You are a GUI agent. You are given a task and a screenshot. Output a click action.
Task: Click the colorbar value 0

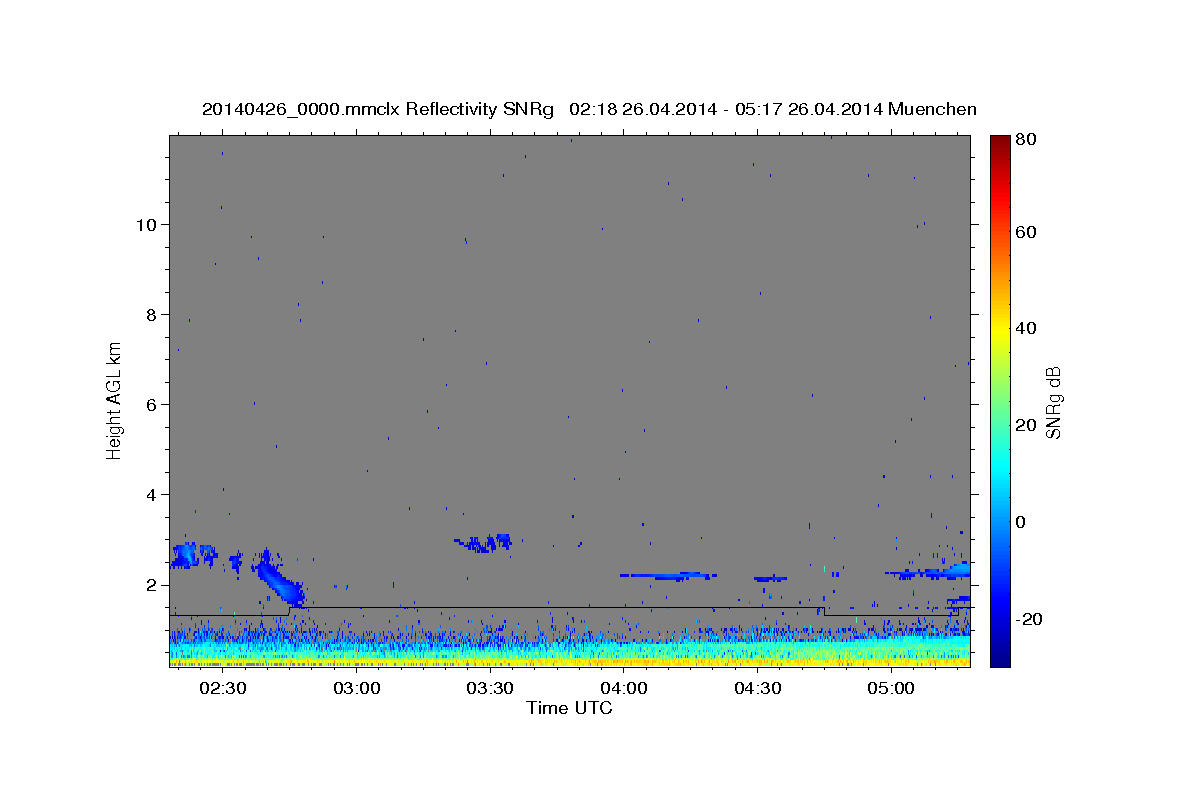[x=1022, y=522]
